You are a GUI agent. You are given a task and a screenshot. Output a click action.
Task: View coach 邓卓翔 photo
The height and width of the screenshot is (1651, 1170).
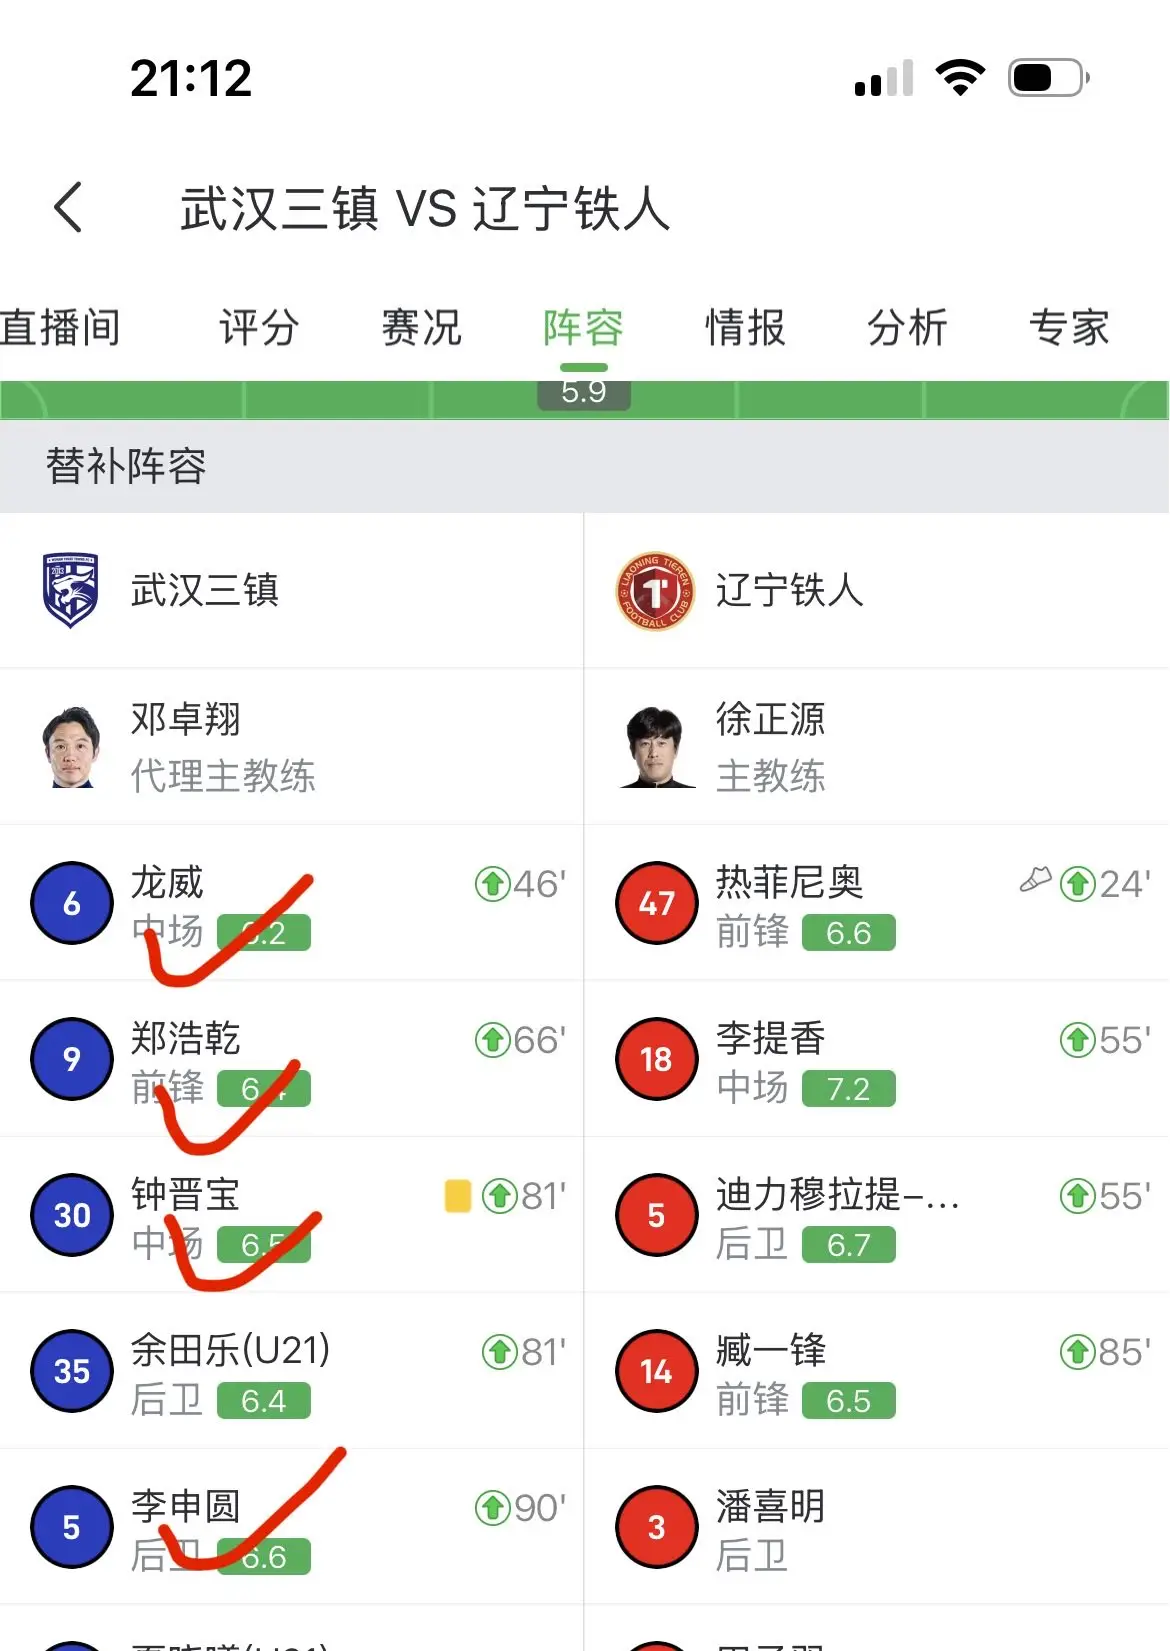click(72, 747)
